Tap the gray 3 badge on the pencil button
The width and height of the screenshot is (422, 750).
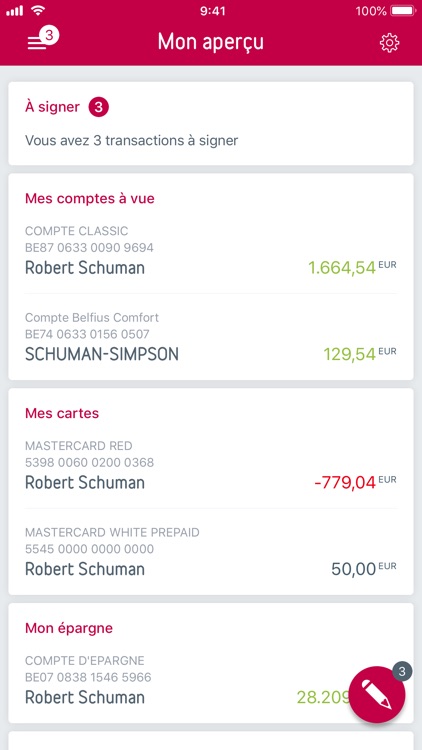402,670
